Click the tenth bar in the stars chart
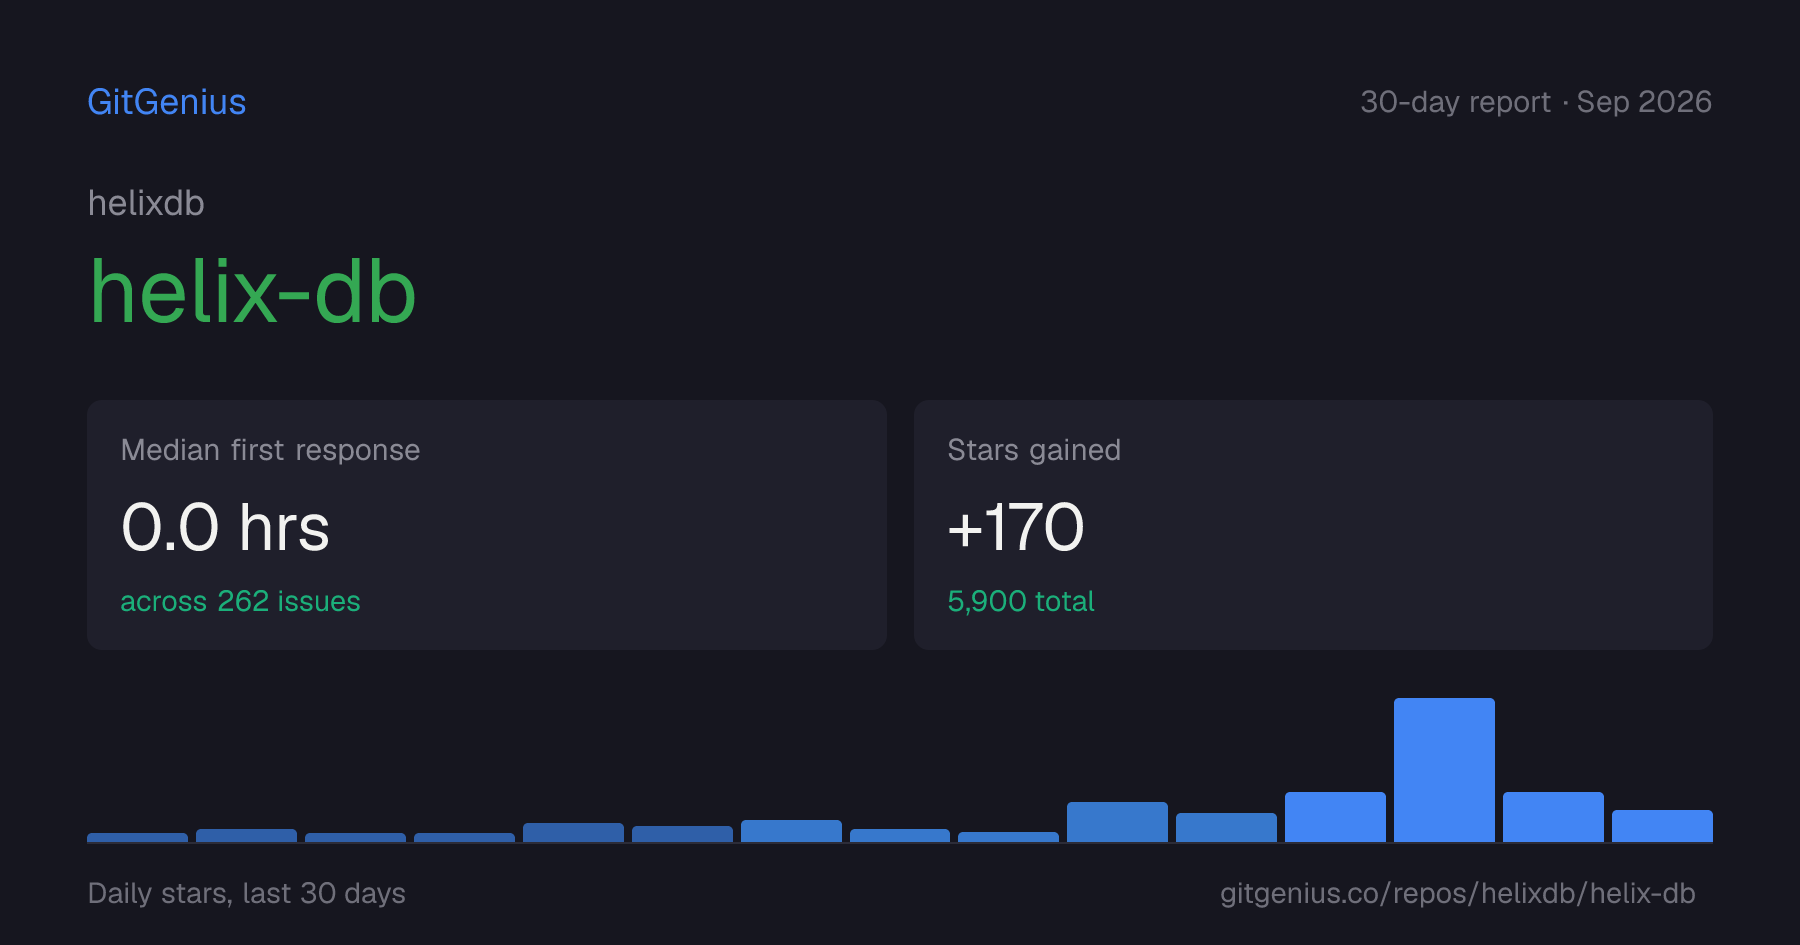The width and height of the screenshot is (1800, 945). click(x=1117, y=822)
